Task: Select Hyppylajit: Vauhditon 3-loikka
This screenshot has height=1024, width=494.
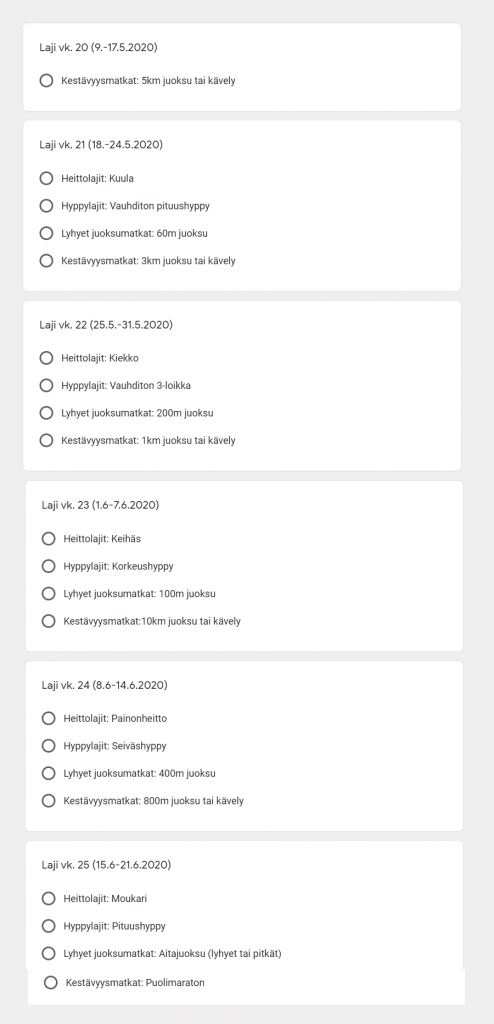Action: click(x=46, y=385)
